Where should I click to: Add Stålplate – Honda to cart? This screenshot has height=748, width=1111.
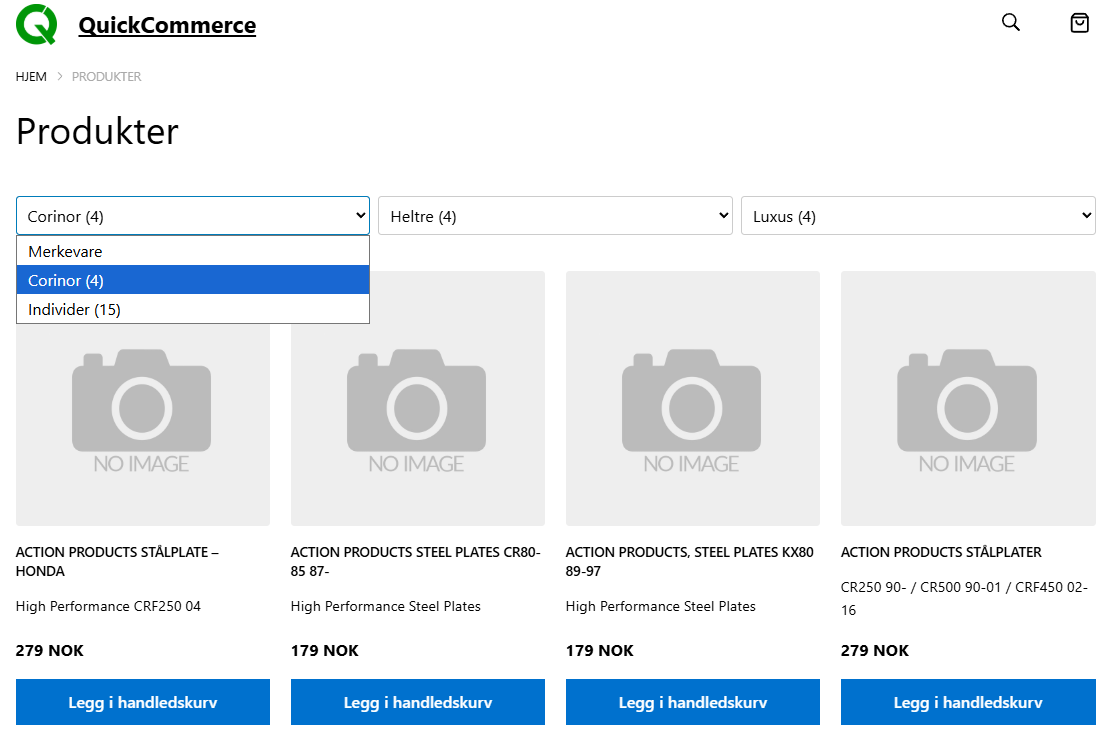(142, 702)
